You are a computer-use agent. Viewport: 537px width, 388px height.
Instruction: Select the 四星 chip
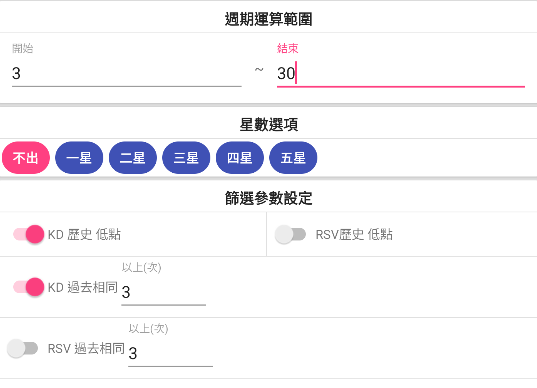[240, 158]
